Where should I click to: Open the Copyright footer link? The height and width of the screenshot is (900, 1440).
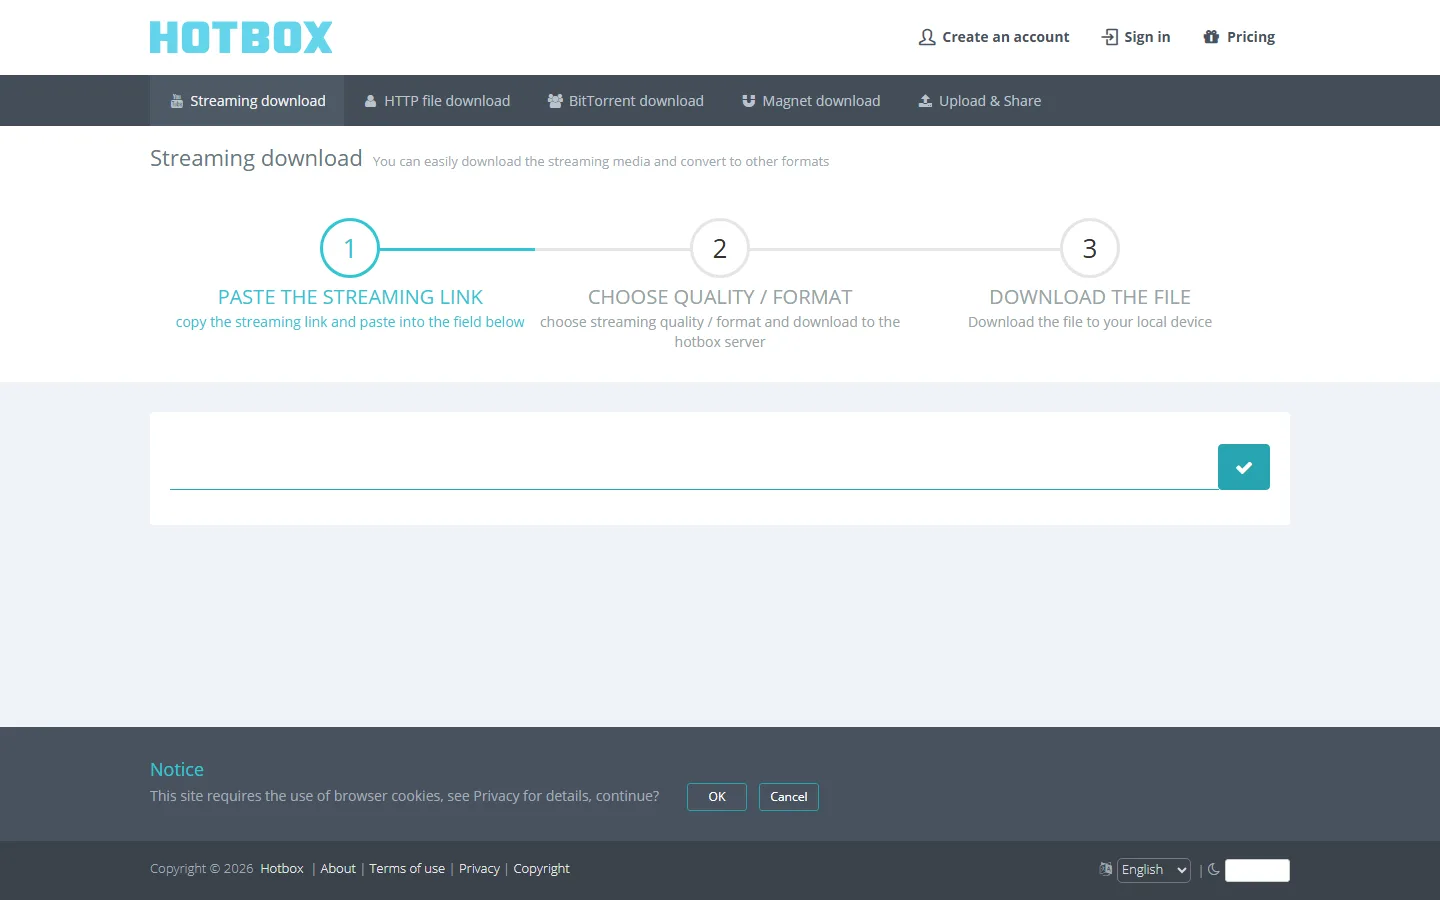pos(541,869)
